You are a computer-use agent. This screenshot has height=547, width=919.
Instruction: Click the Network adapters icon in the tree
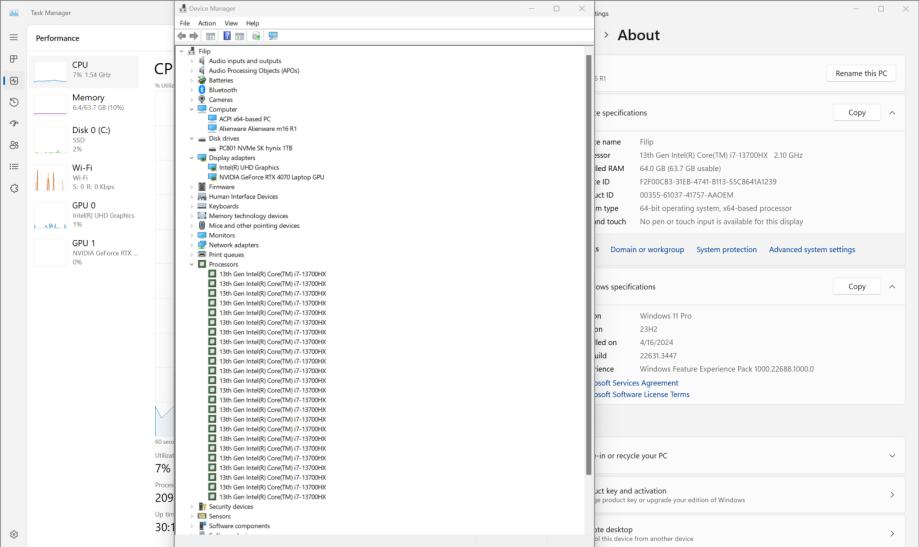coord(202,245)
